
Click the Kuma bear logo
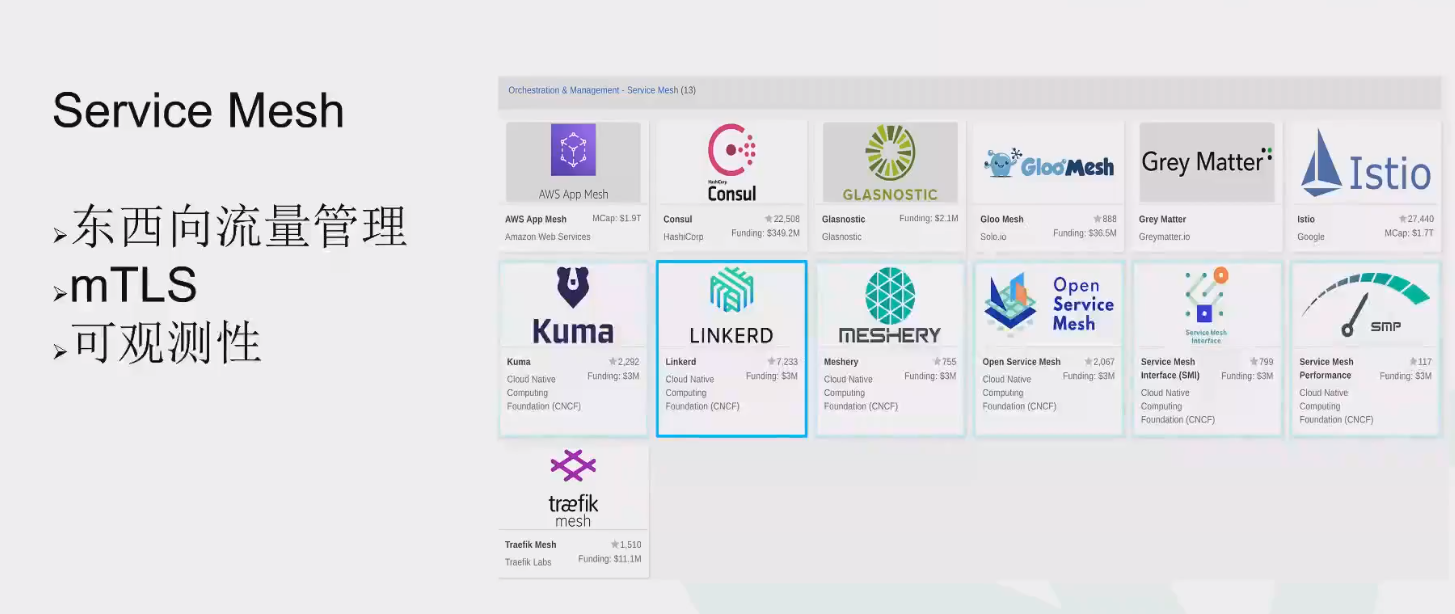pyautogui.click(x=573, y=306)
